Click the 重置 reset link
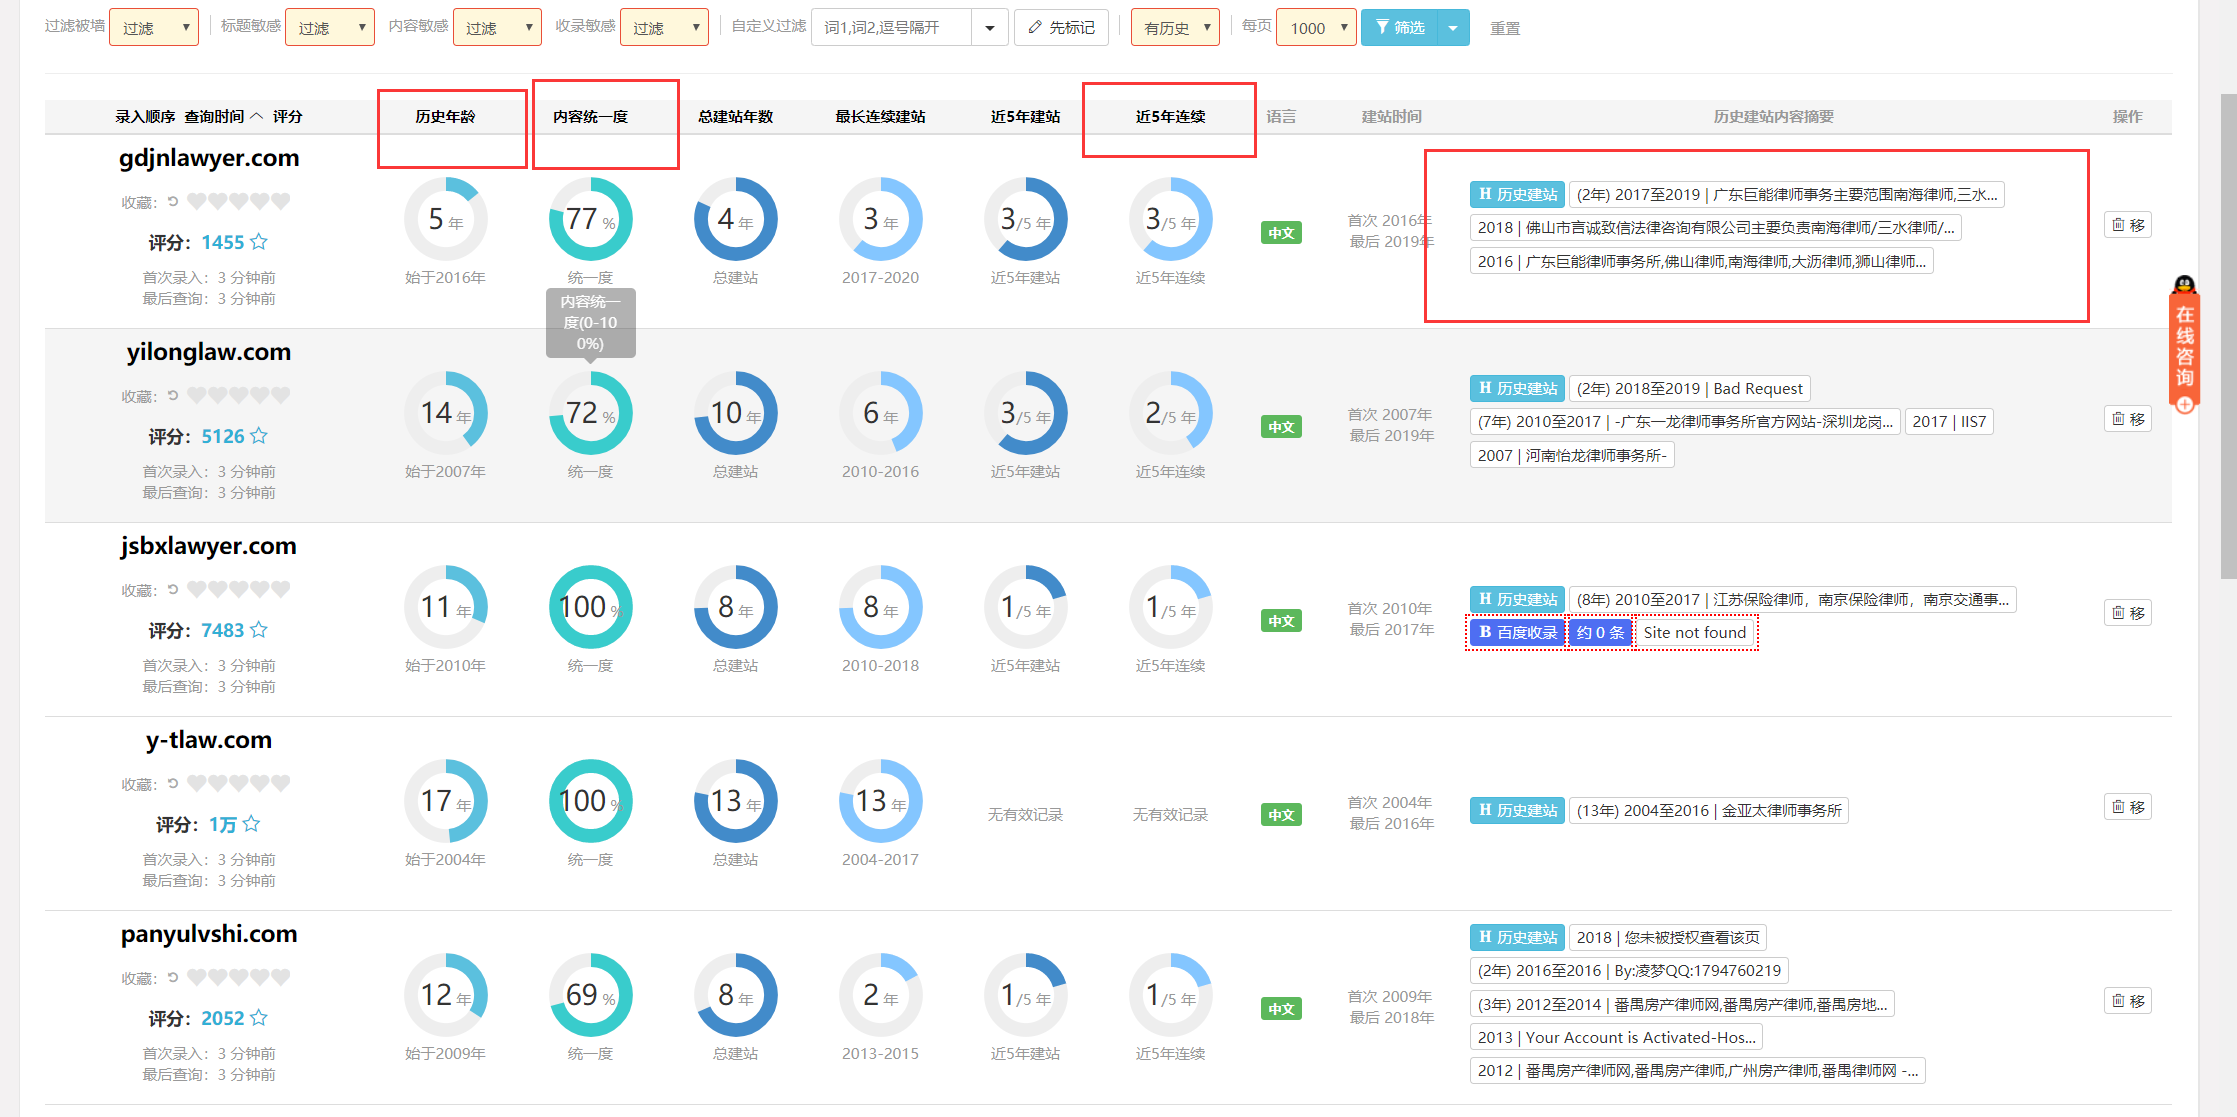2237x1117 pixels. click(1505, 29)
